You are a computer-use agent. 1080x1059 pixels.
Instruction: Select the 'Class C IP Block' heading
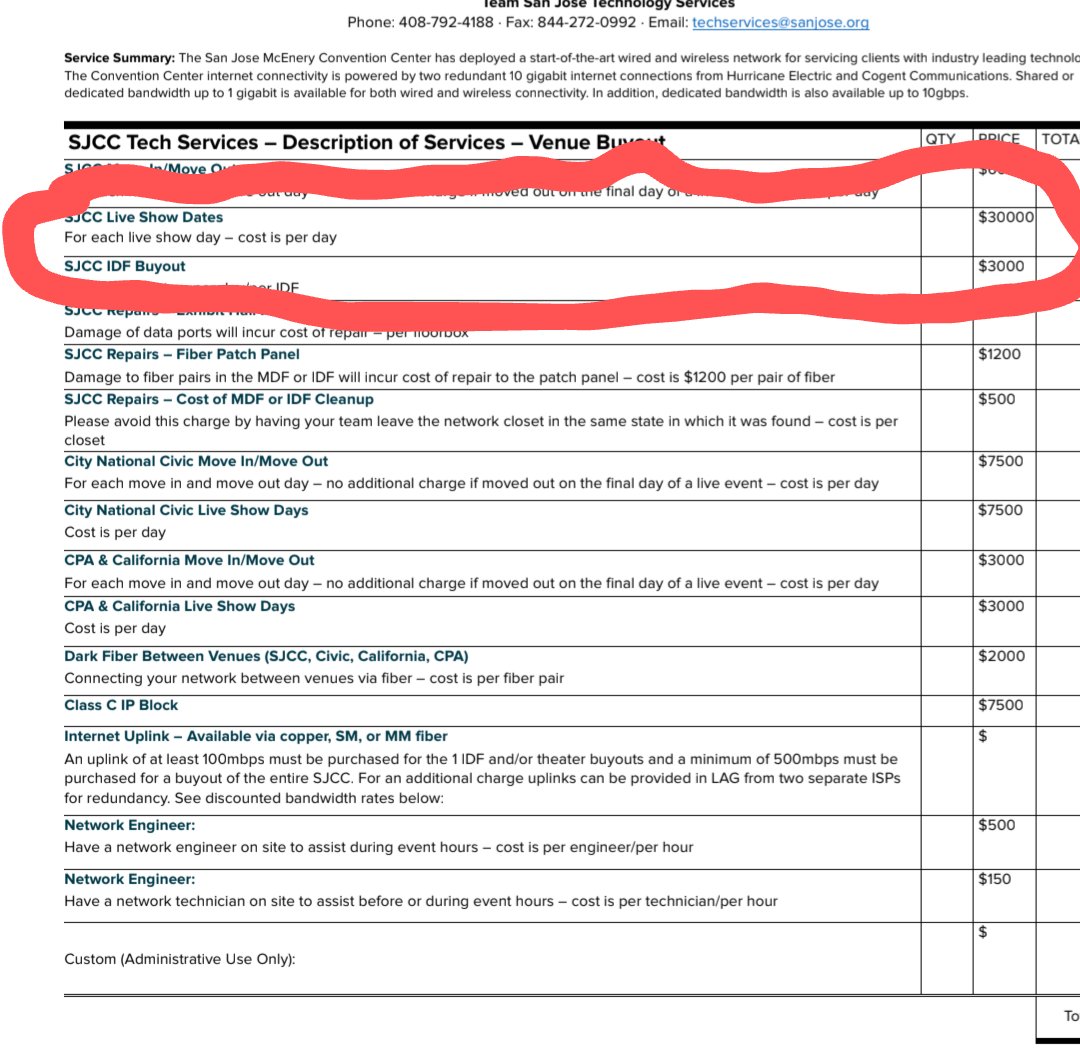[x=121, y=705]
